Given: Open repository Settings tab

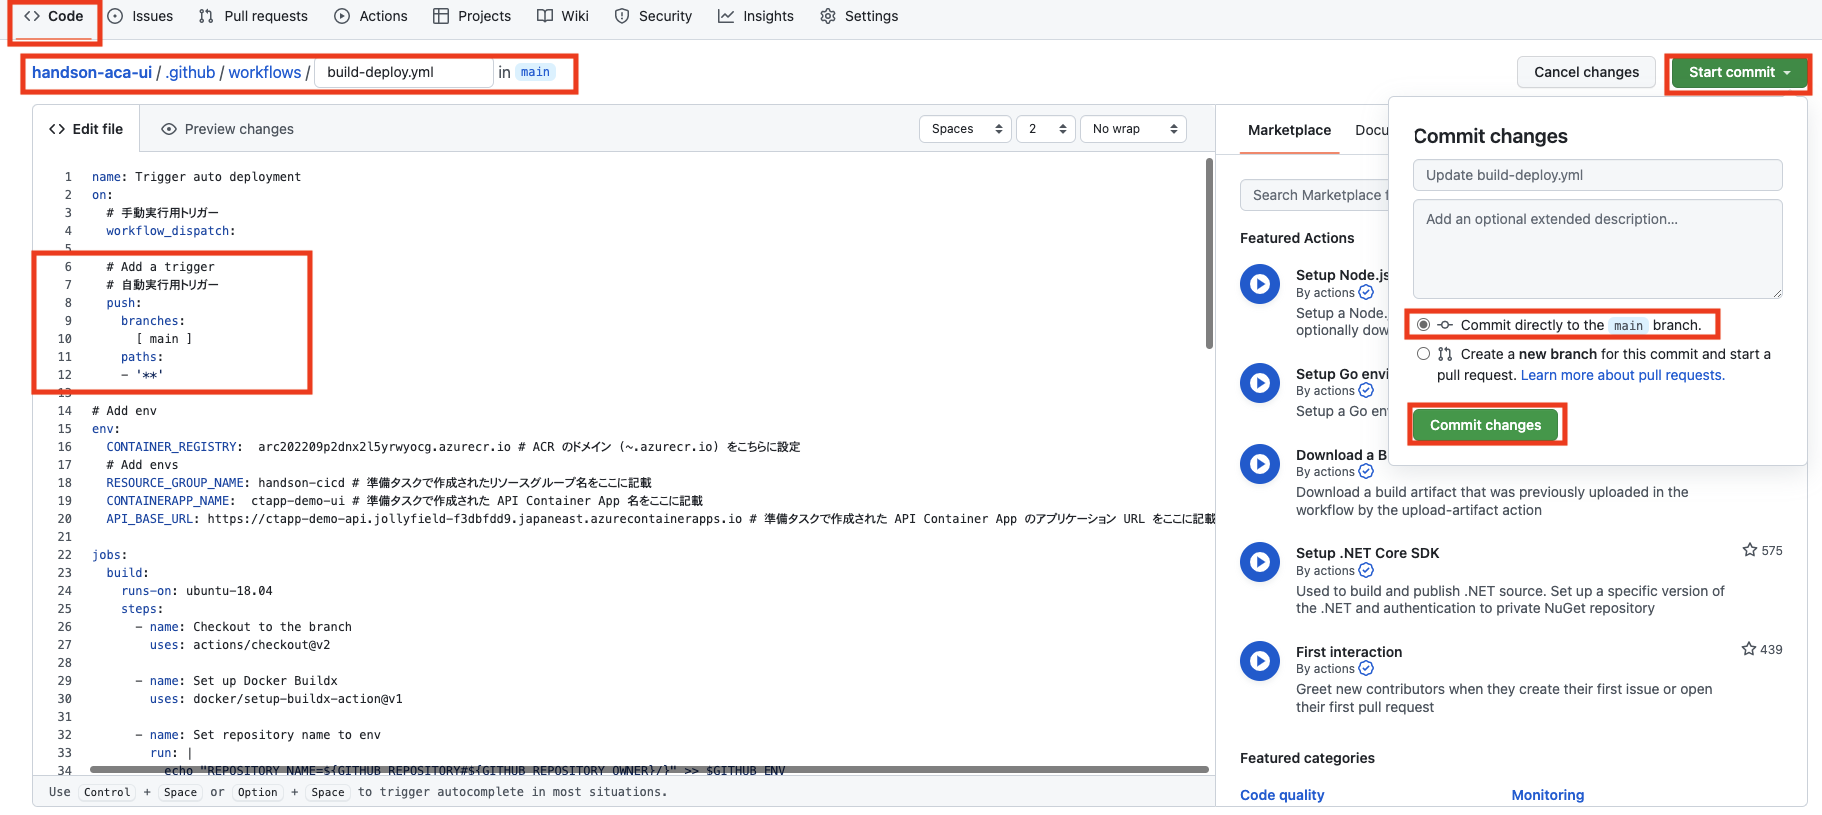Looking at the screenshot, I should [x=859, y=16].
